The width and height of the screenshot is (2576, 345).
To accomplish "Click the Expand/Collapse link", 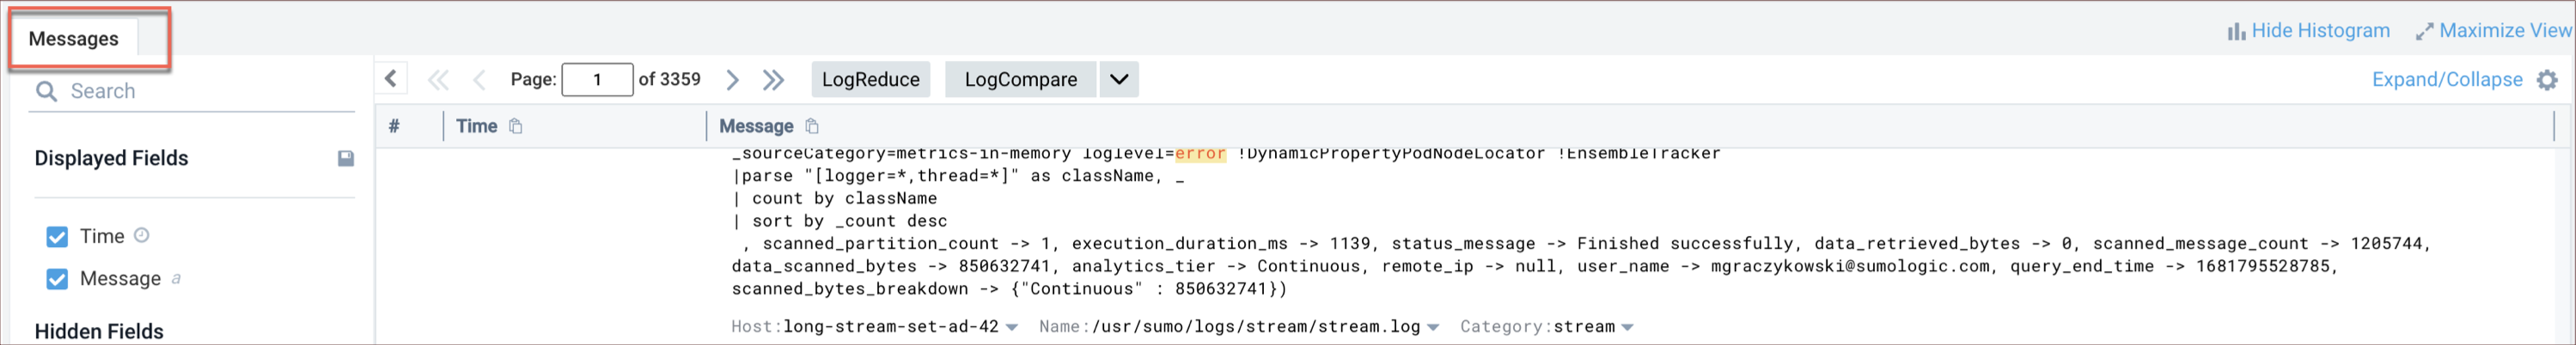I will (2446, 80).
